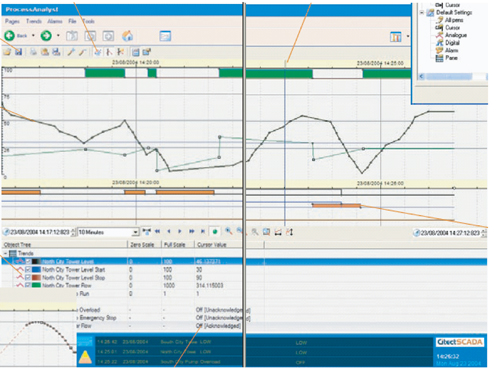Click the green auto-scroll live button
This screenshot has width=500, height=372.
(215, 231)
